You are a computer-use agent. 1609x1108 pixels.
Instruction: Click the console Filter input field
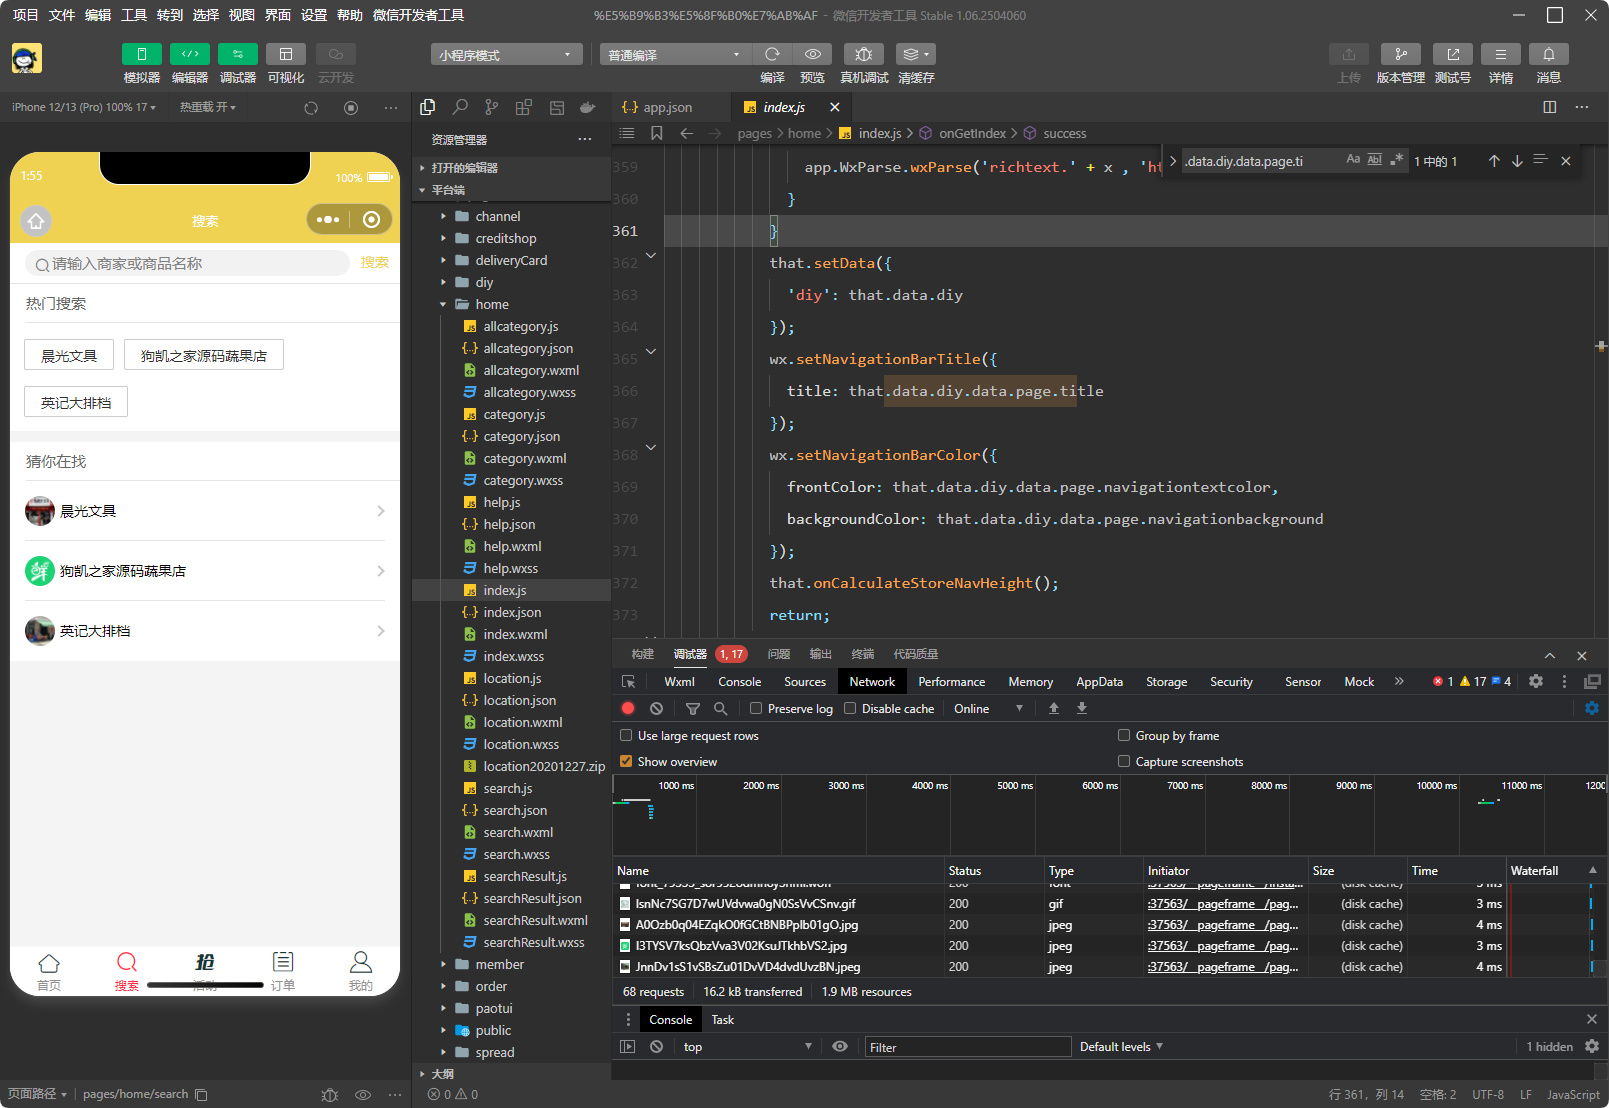tap(967, 1047)
